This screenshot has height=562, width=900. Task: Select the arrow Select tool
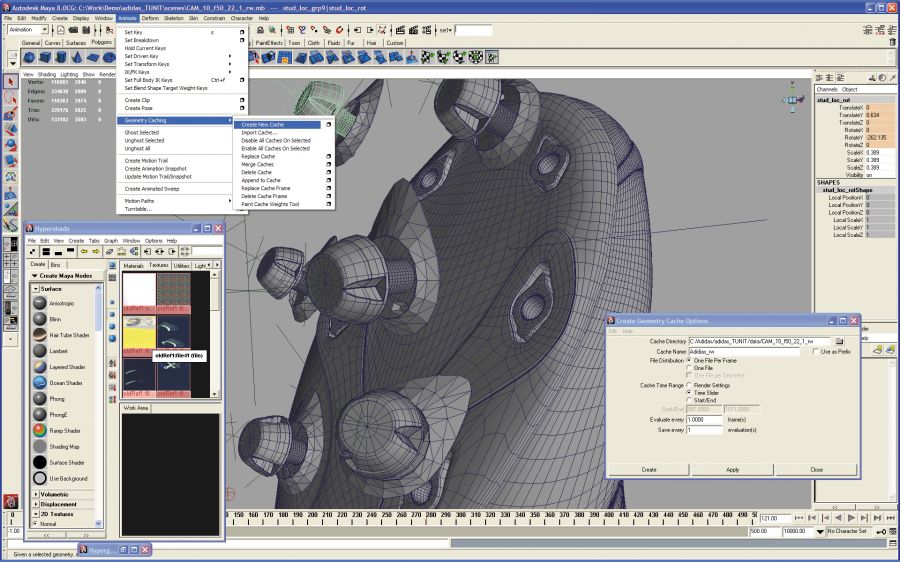click(11, 82)
